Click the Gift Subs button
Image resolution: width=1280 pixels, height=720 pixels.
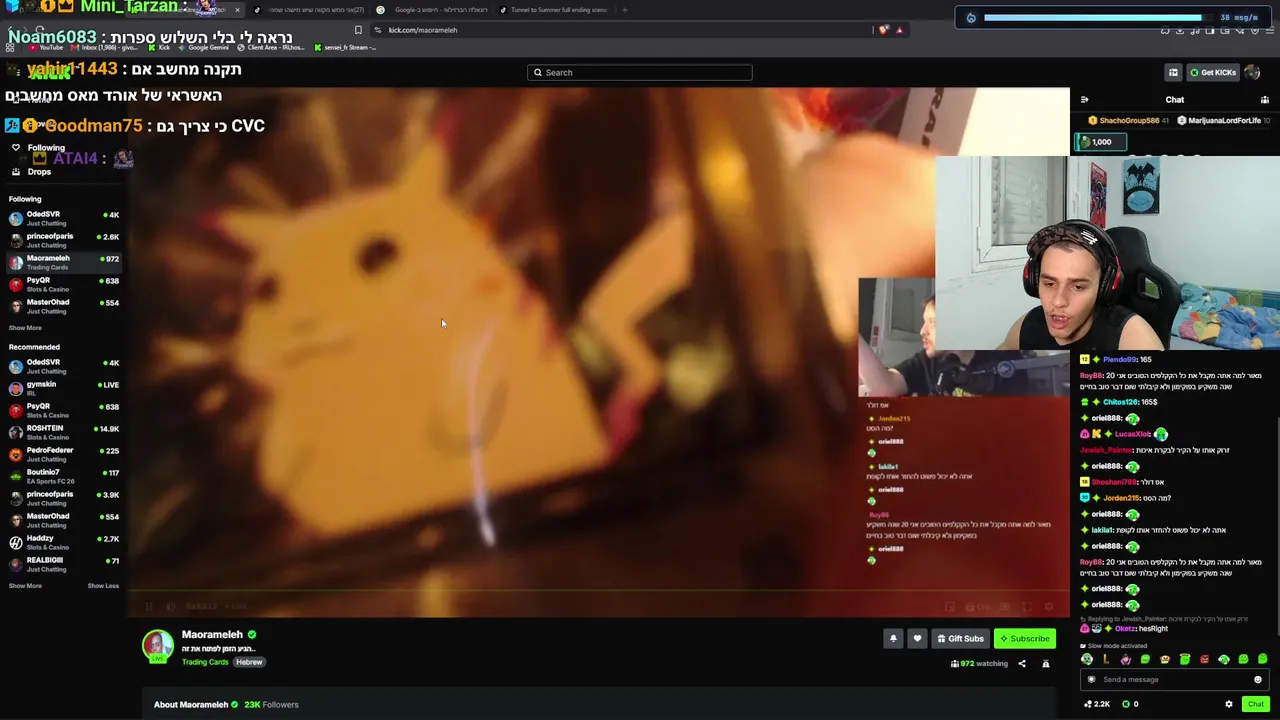[960, 638]
